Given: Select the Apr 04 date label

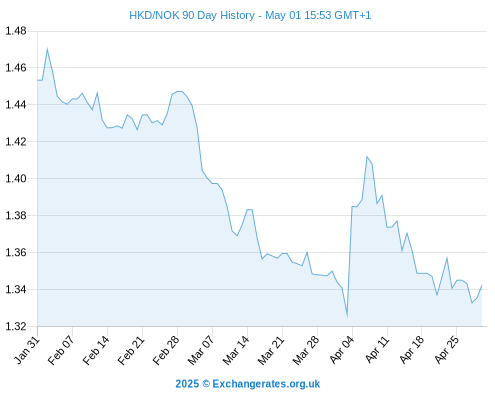Looking at the screenshot, I should click(342, 350).
